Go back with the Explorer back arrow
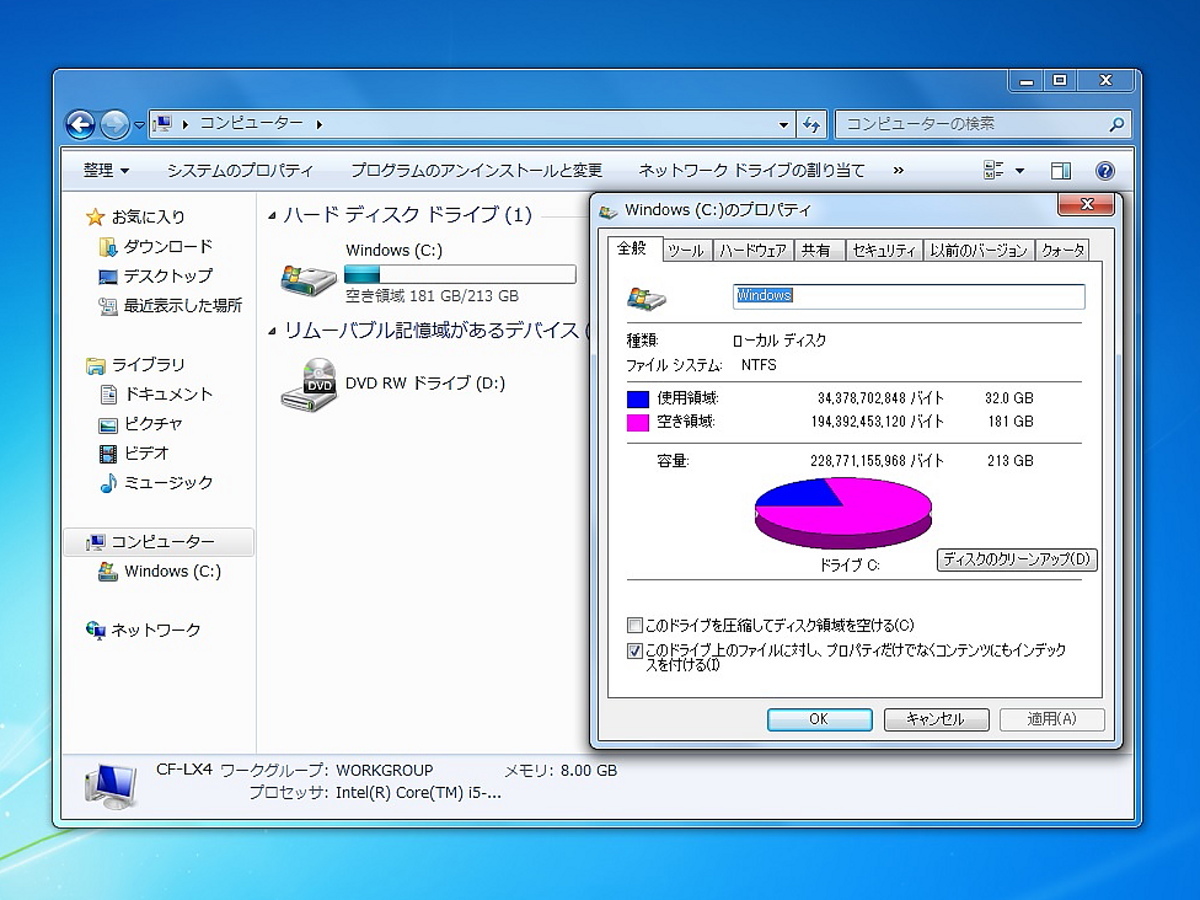 (80, 124)
